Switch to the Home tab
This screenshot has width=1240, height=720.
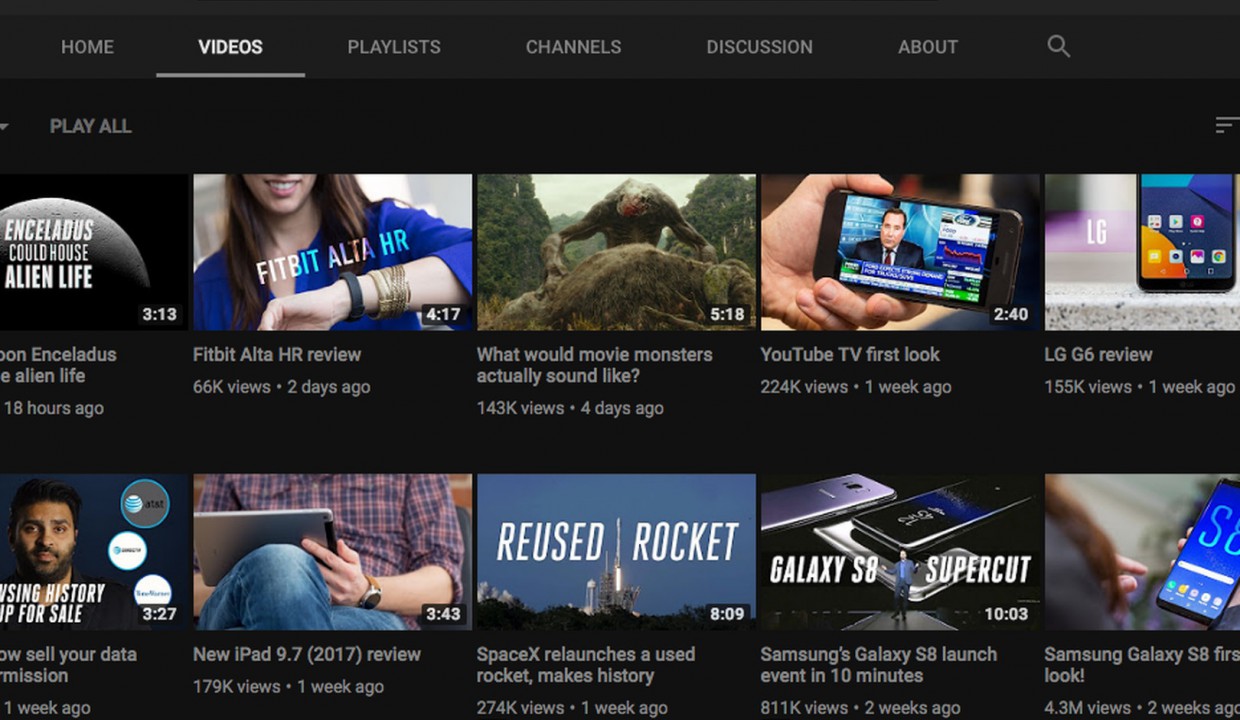[87, 47]
